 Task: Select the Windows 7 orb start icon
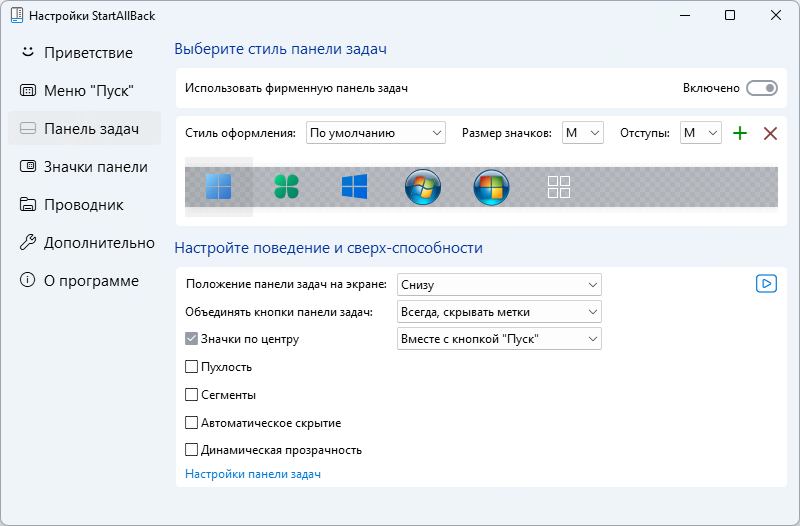423,186
